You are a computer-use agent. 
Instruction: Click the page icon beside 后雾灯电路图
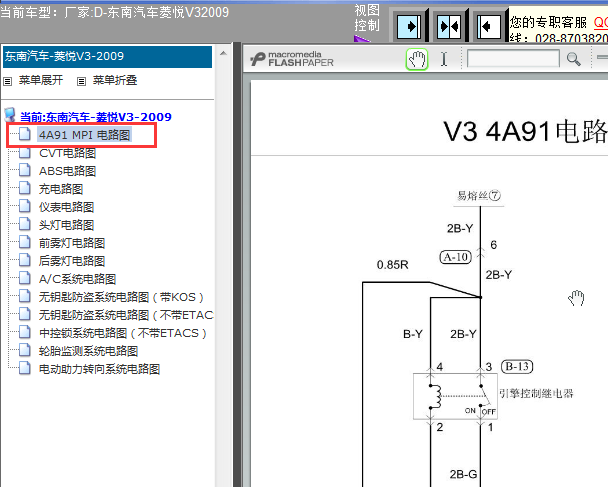point(25,260)
